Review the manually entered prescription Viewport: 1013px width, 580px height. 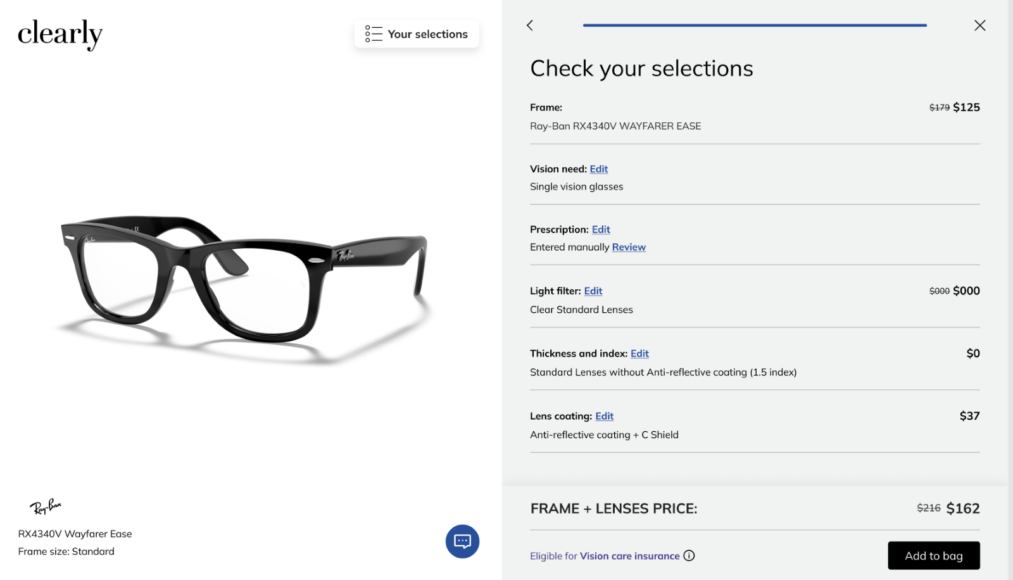click(629, 247)
